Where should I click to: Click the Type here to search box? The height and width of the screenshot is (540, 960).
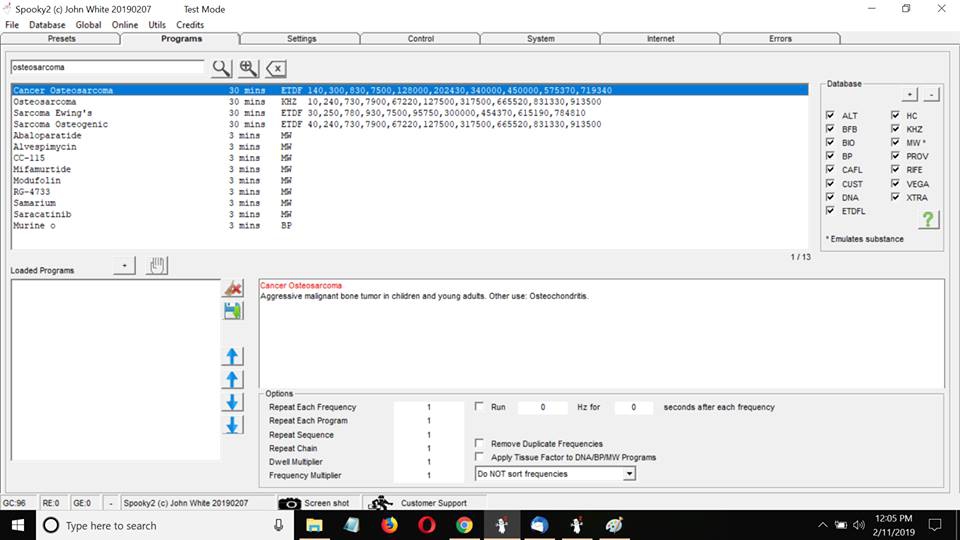[x=165, y=525]
